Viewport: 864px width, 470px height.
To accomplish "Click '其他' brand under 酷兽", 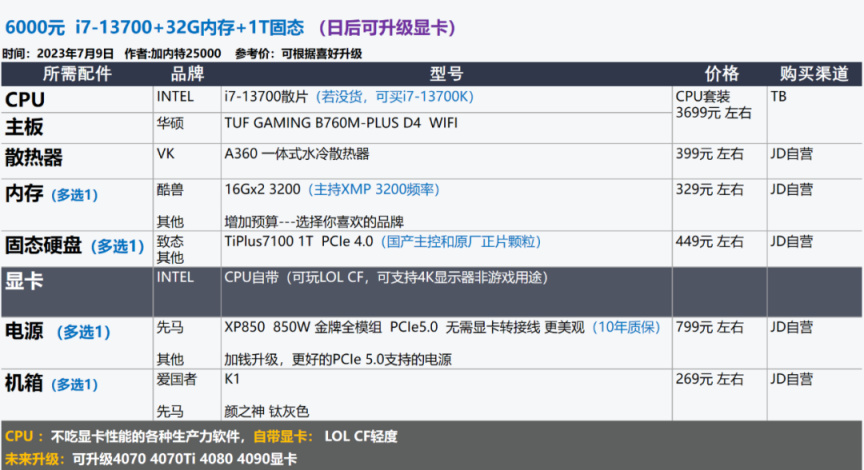I will coord(170,222).
